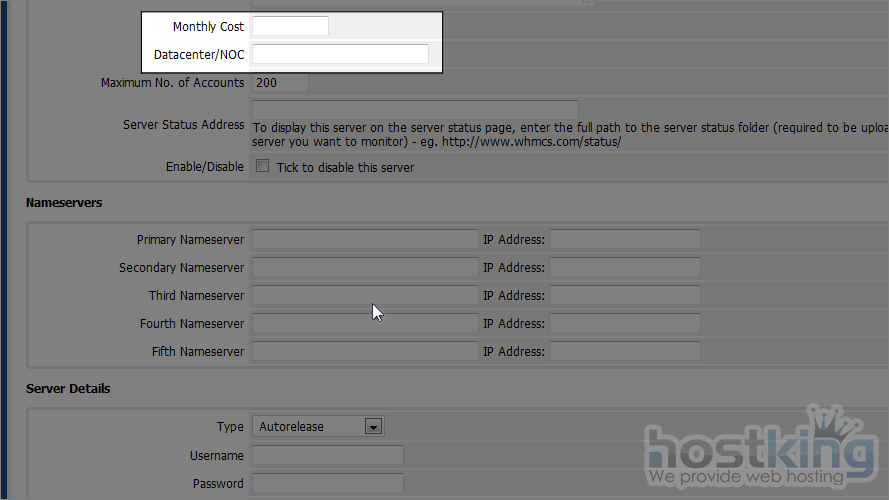The image size is (889, 500).
Task: Click the Fifth Nameserver input field
Action: click(365, 352)
